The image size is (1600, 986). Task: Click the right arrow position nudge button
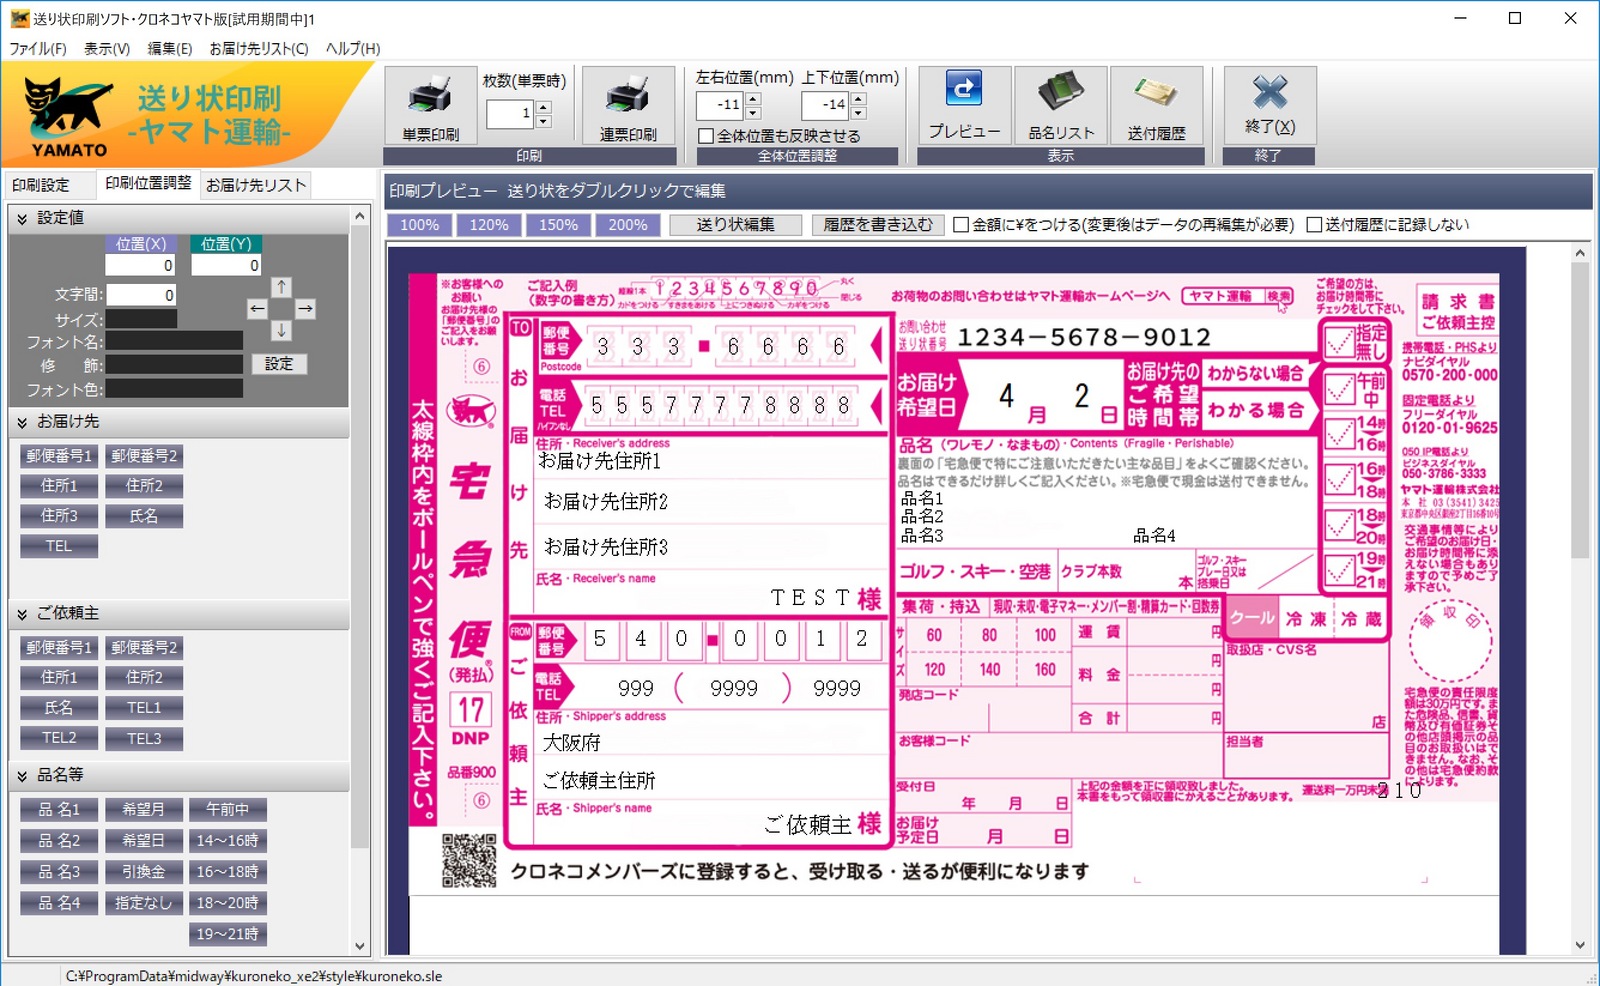tap(306, 309)
